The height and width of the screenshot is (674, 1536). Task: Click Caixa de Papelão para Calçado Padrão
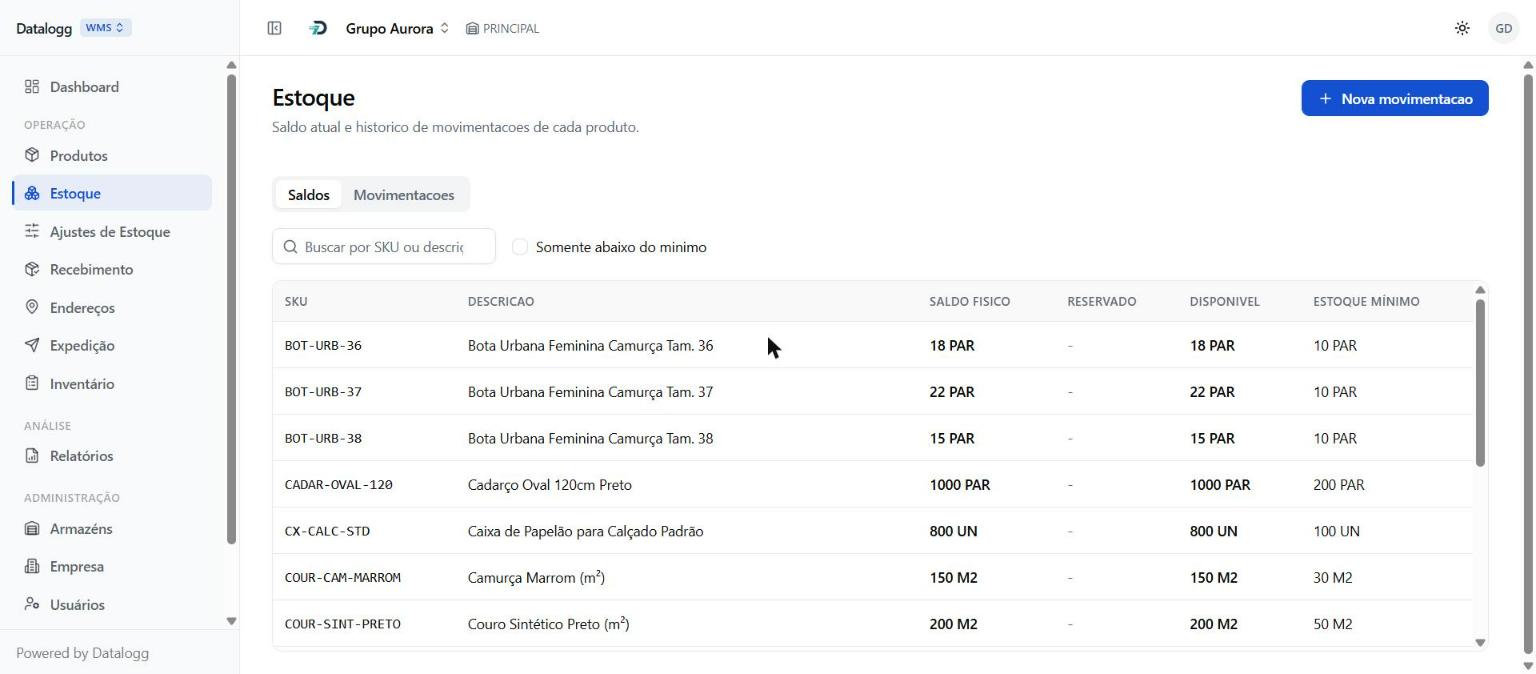tap(586, 532)
